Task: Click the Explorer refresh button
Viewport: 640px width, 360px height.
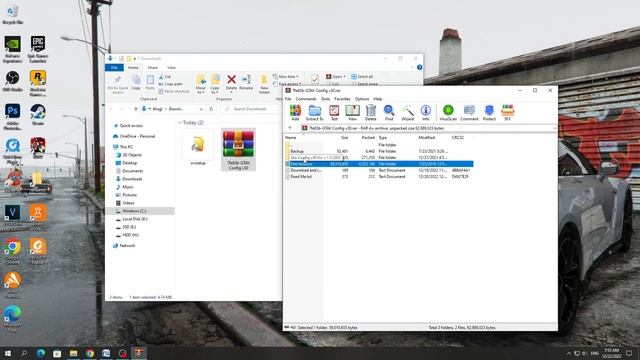Action: point(211,109)
